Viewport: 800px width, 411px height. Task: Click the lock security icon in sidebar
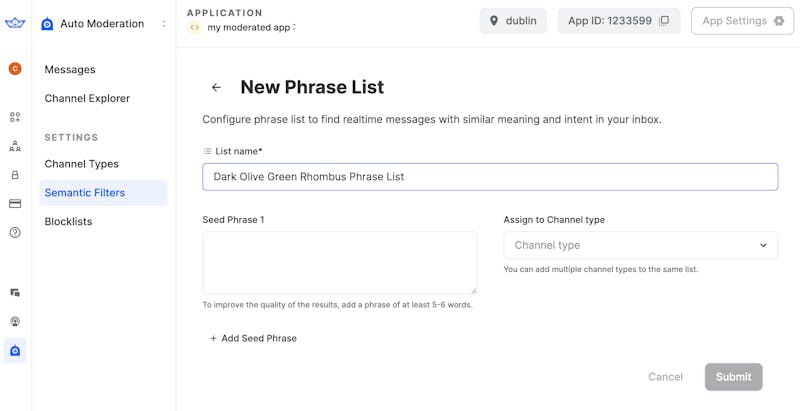click(x=15, y=175)
